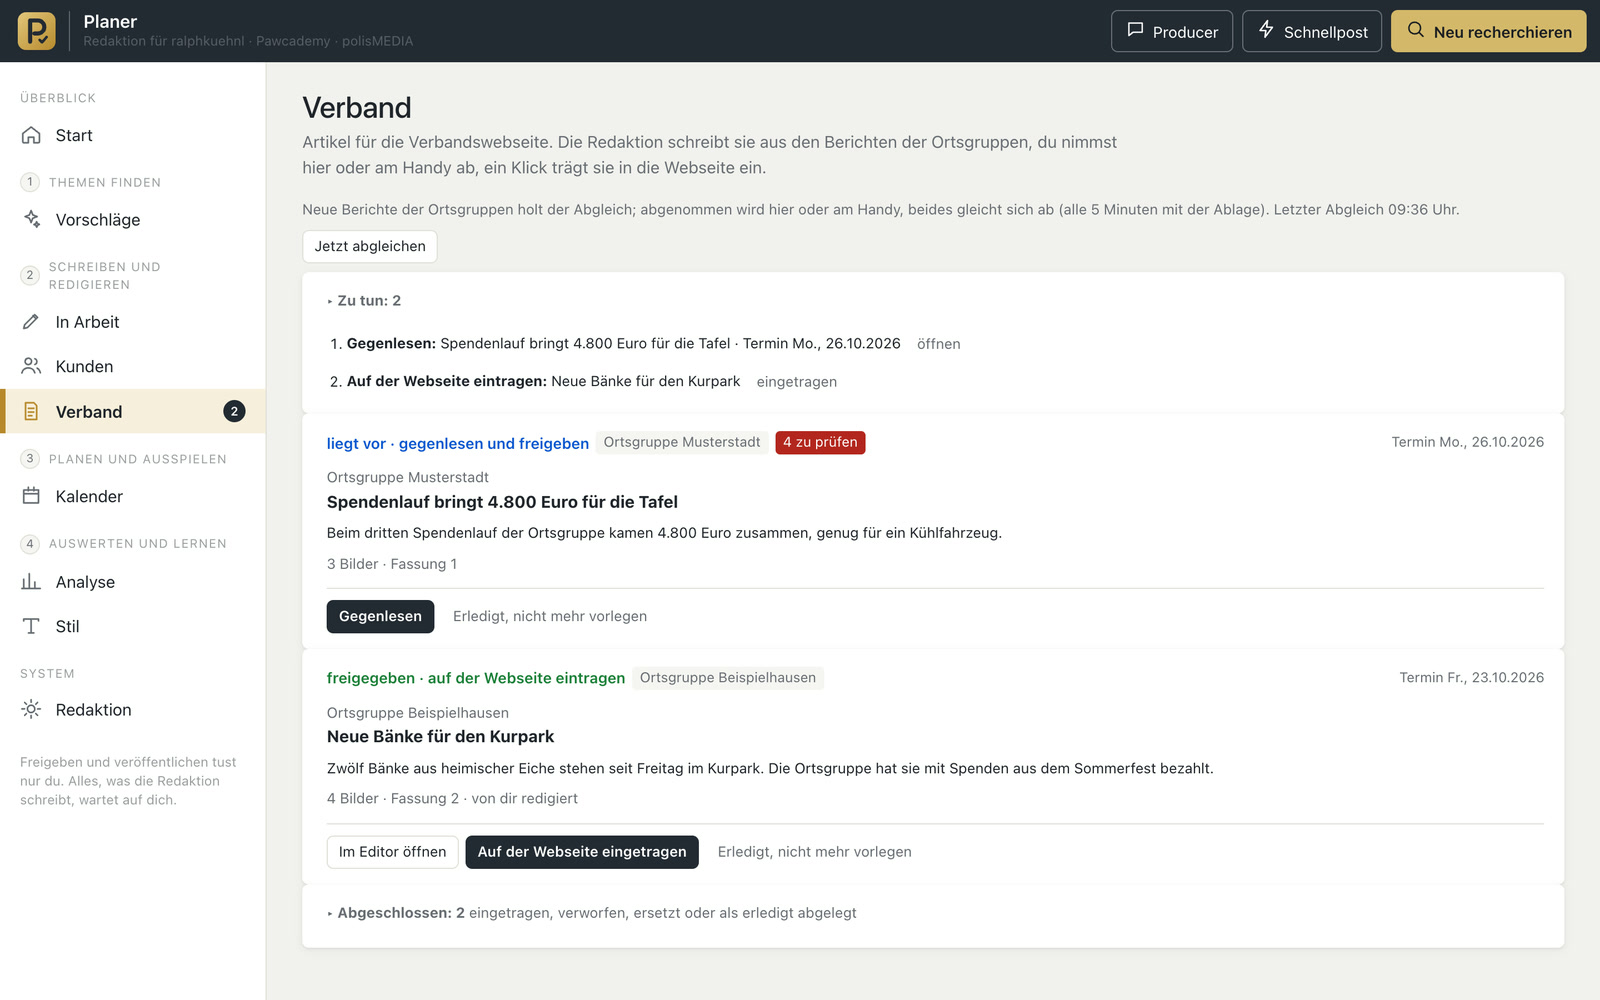Click öffnen next to Gegenlesen task
The width and height of the screenshot is (1600, 1000).
[x=938, y=344]
